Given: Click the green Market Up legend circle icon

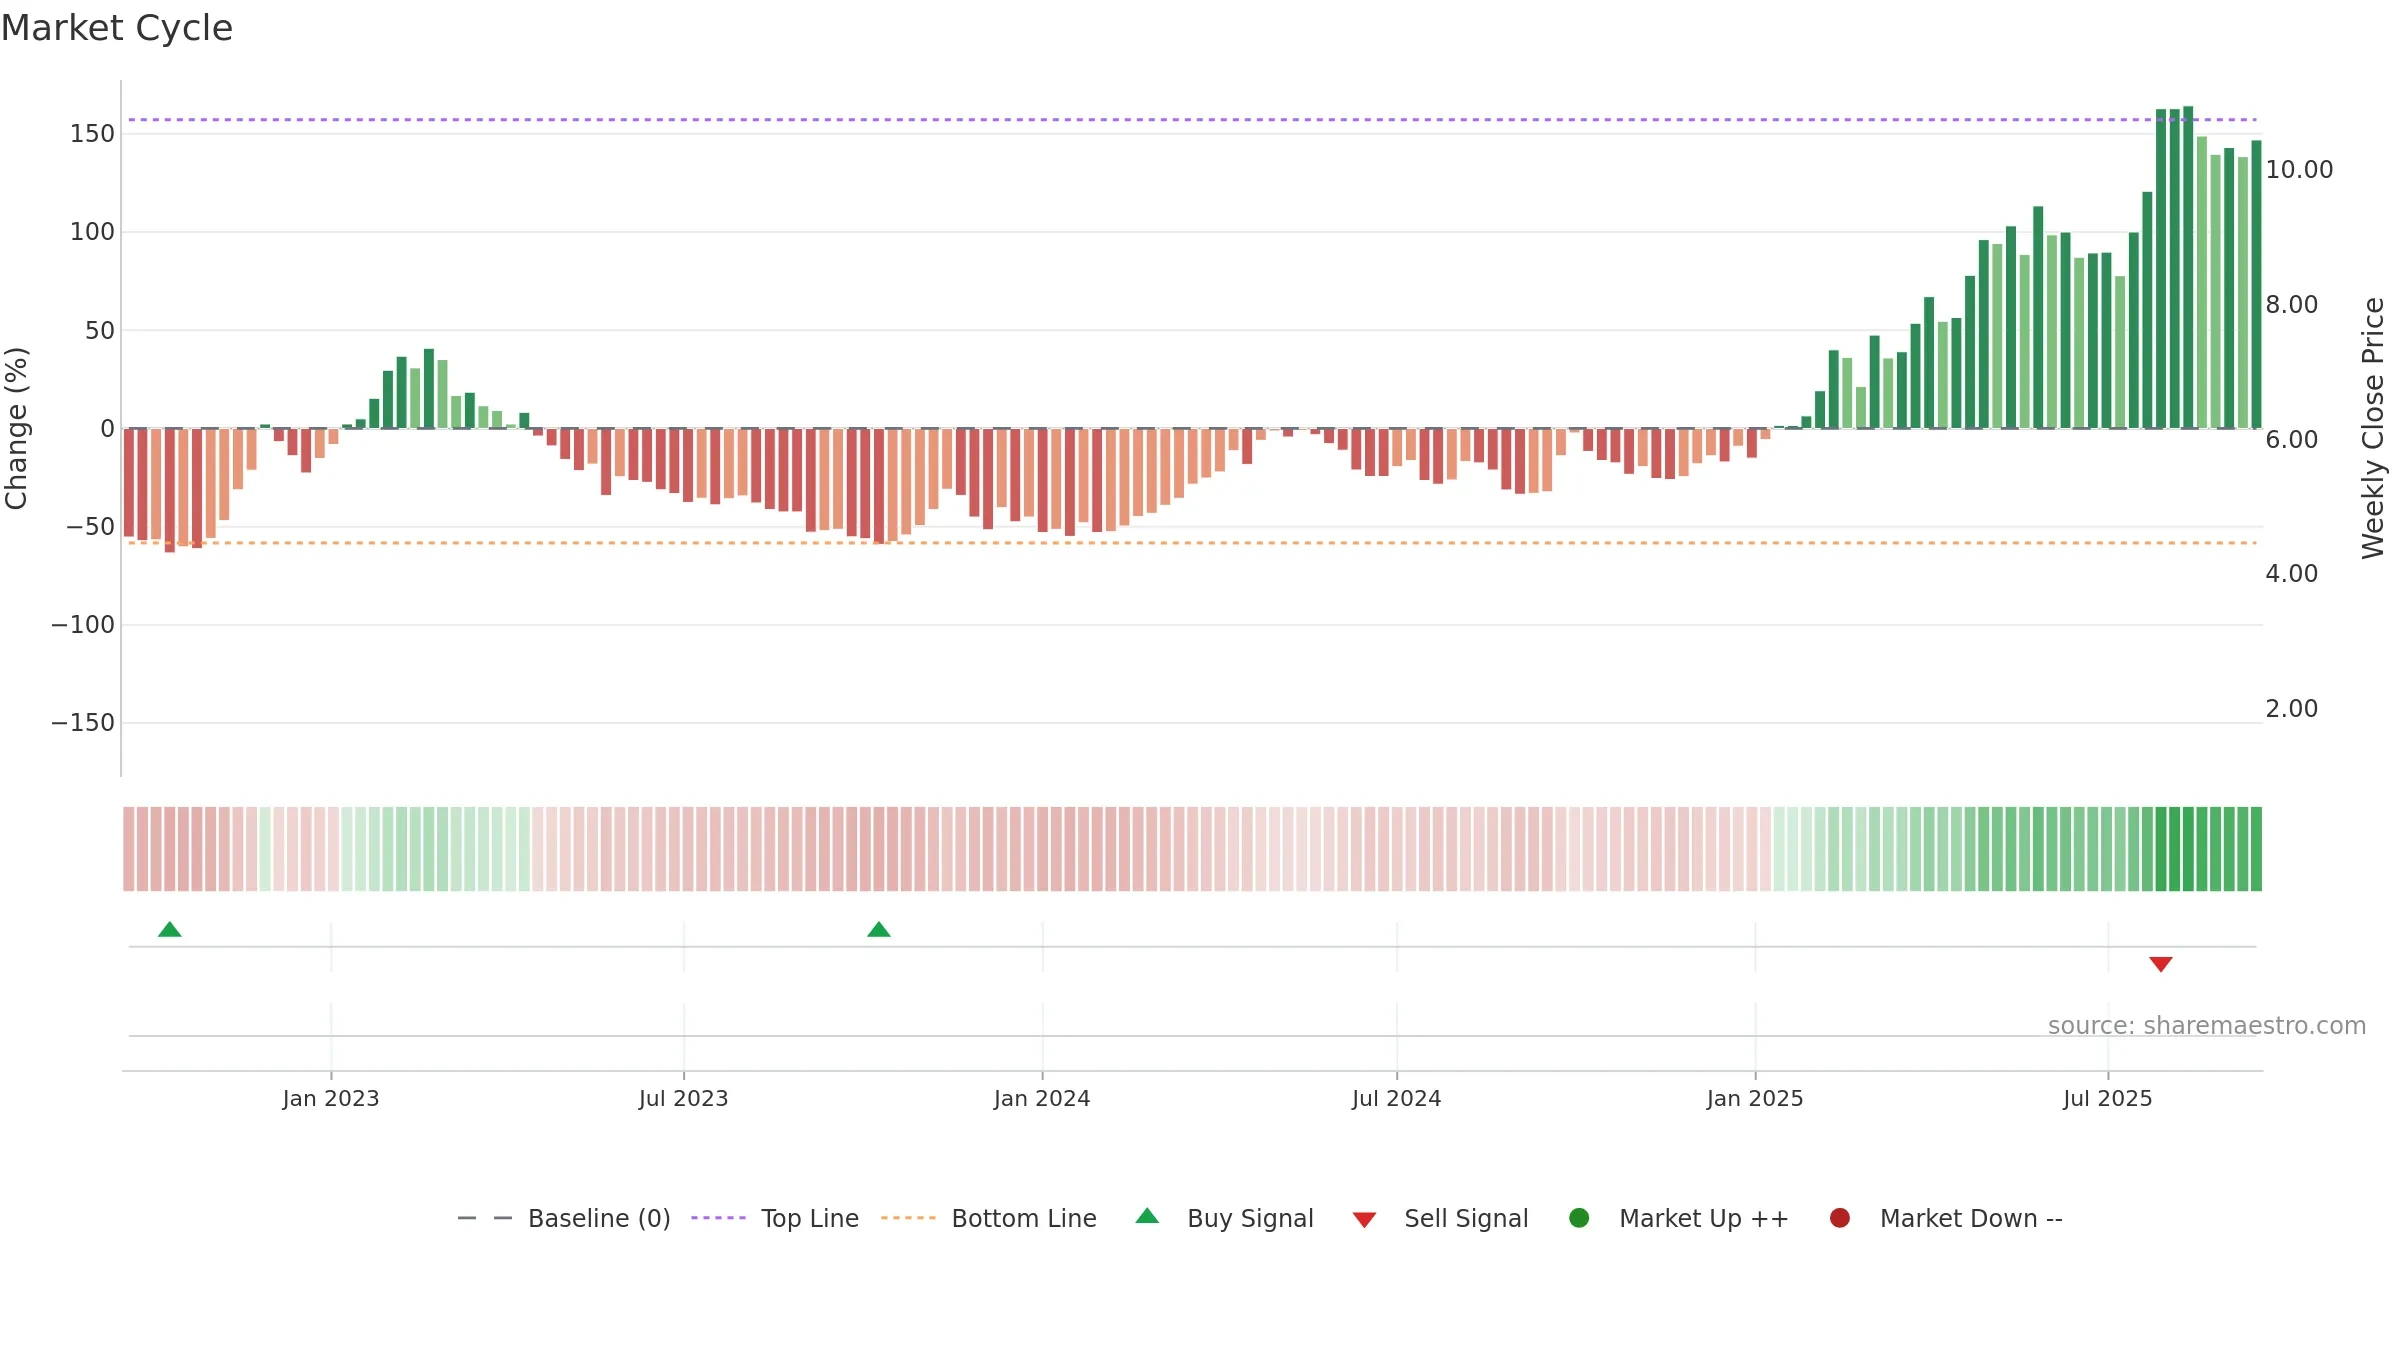Looking at the screenshot, I should point(1580,1218).
